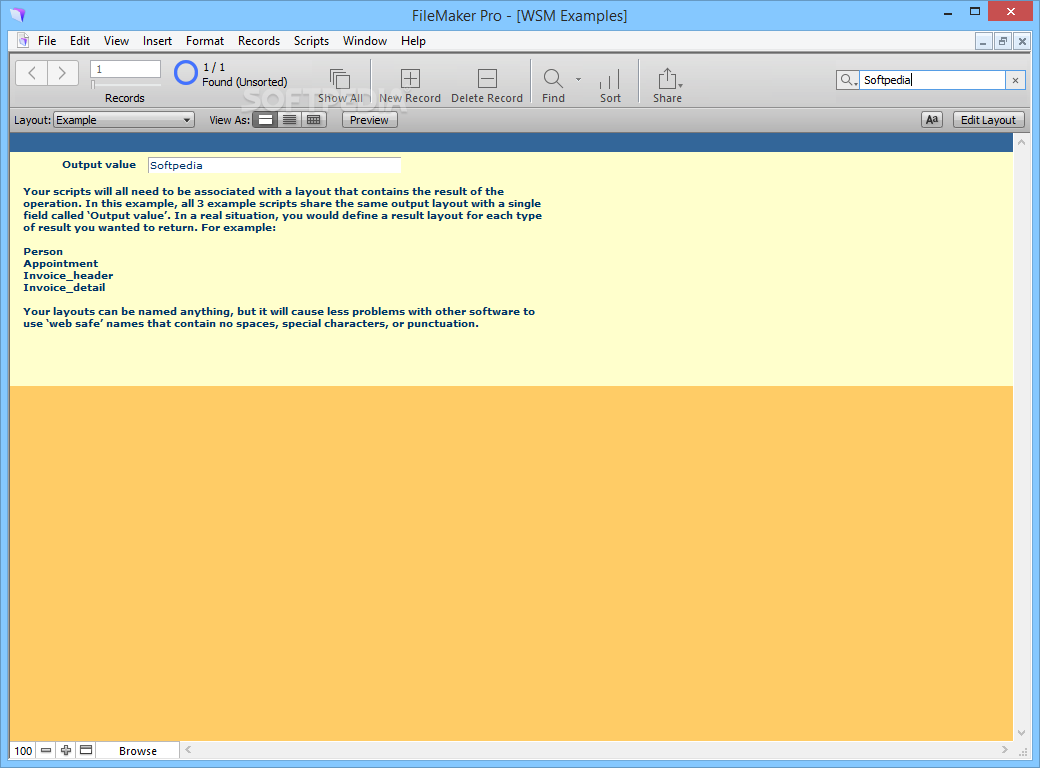Create a New Record

(x=410, y=79)
